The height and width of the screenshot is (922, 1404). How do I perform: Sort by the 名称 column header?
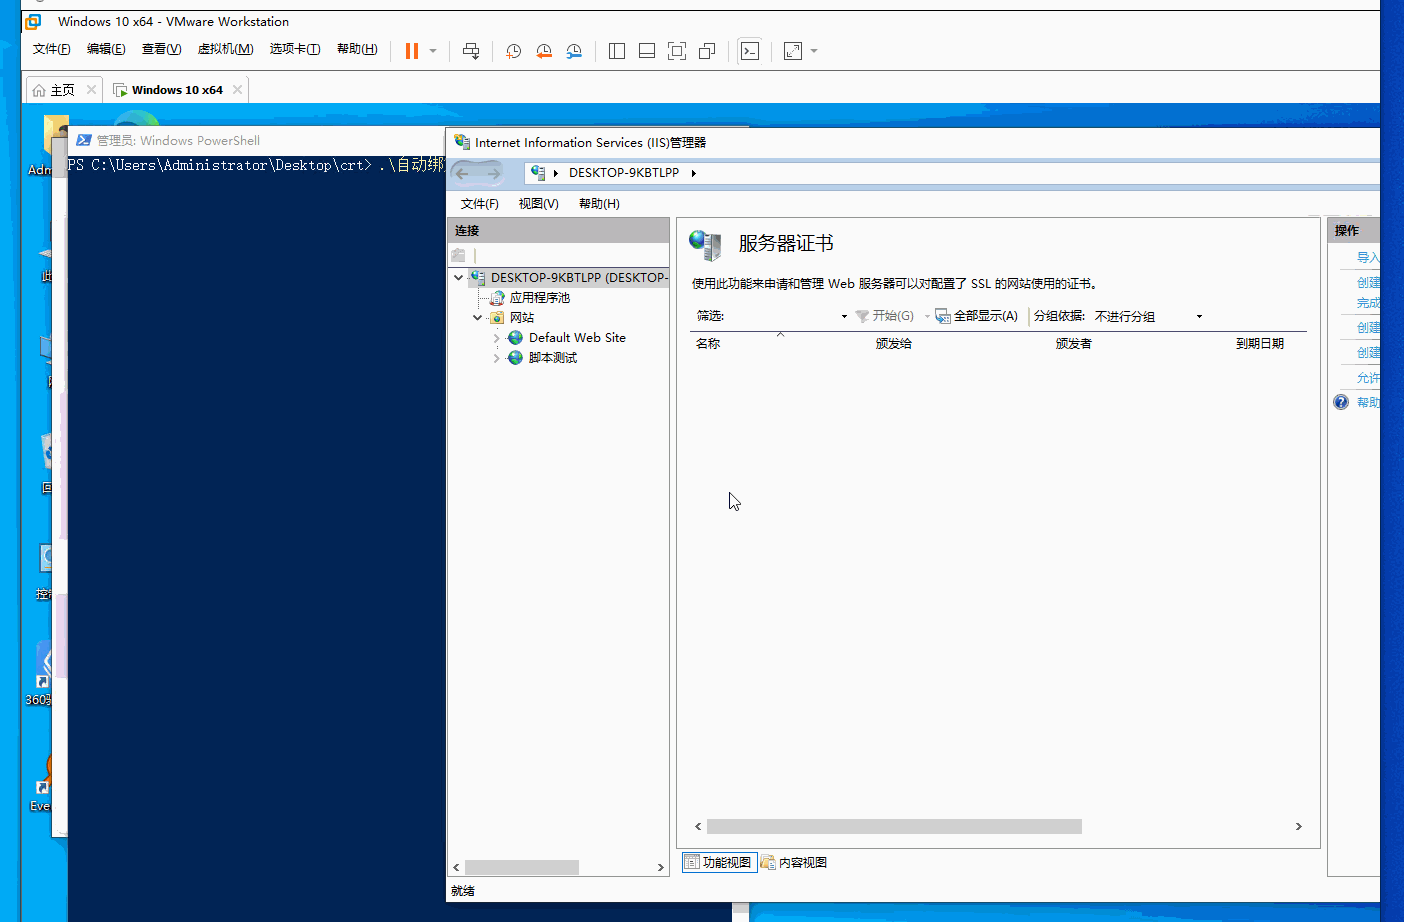(708, 344)
